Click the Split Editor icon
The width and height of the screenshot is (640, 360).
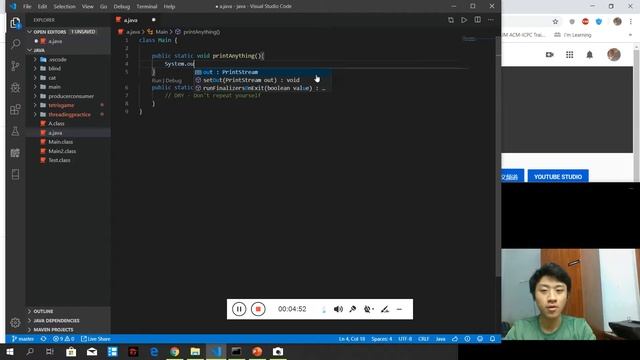[x=478, y=20]
